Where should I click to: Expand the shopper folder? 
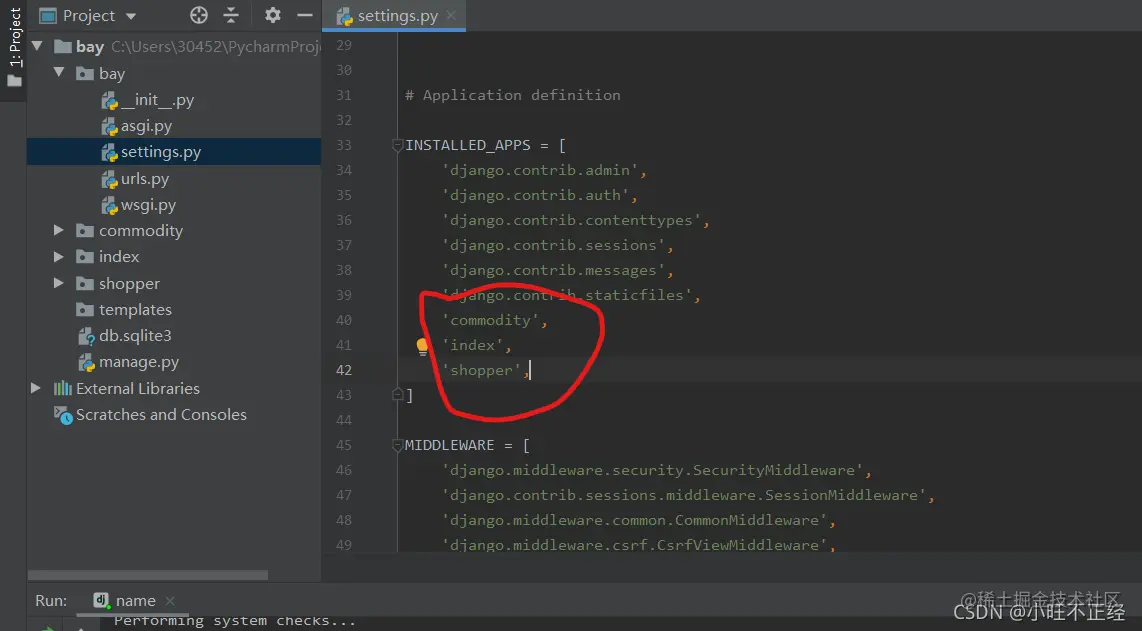[59, 283]
